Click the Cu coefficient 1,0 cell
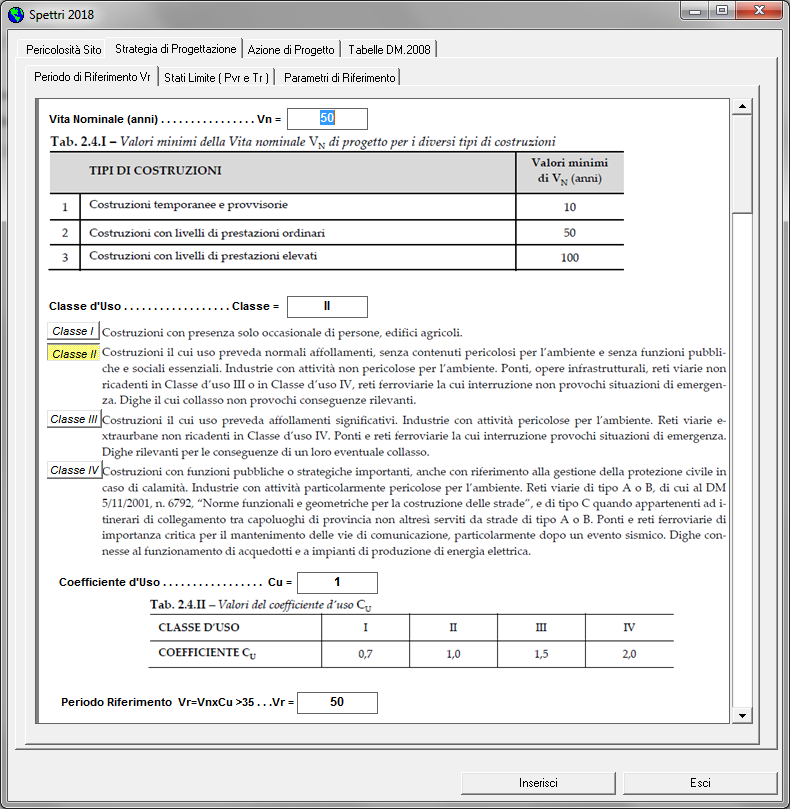 pyautogui.click(x=454, y=654)
